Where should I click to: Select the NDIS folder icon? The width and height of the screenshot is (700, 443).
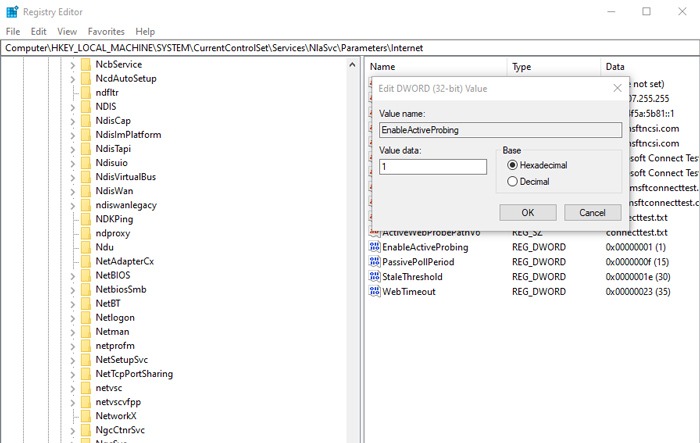(86, 107)
